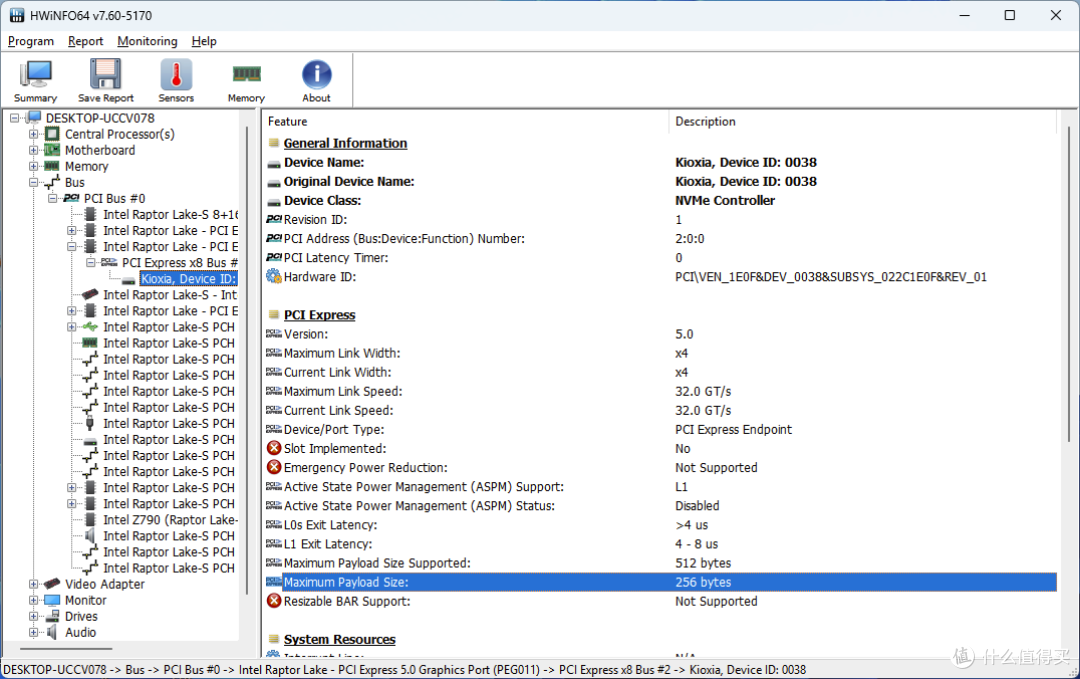Expand the Audio tree node
Image resolution: width=1080 pixels, height=679 pixels.
[x=33, y=632]
